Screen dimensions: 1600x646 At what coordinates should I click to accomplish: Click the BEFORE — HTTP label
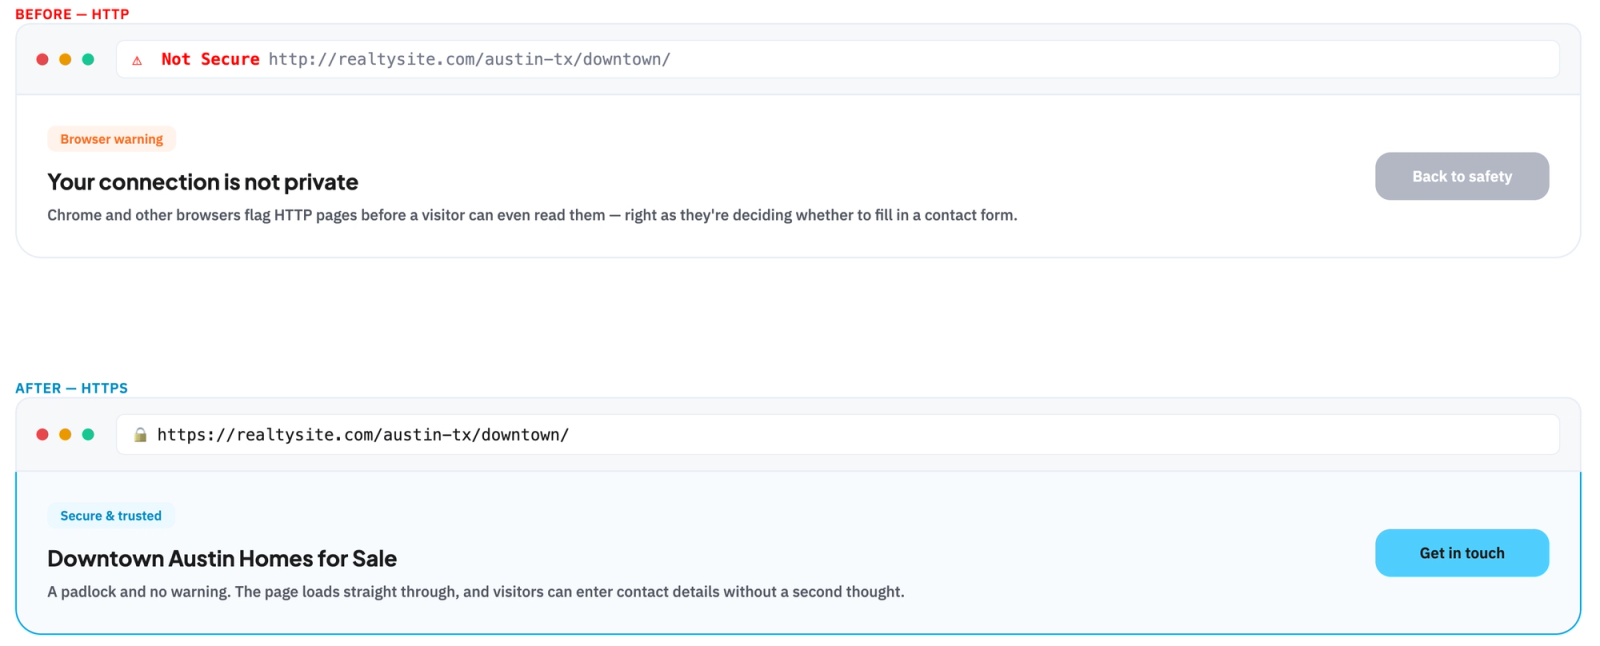click(x=72, y=14)
